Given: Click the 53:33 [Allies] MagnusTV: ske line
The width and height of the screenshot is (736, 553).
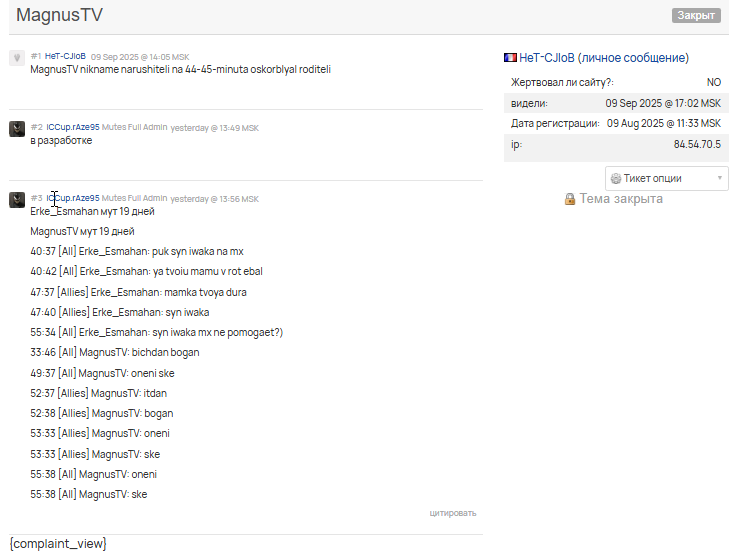Looking at the screenshot, I should tap(95, 454).
